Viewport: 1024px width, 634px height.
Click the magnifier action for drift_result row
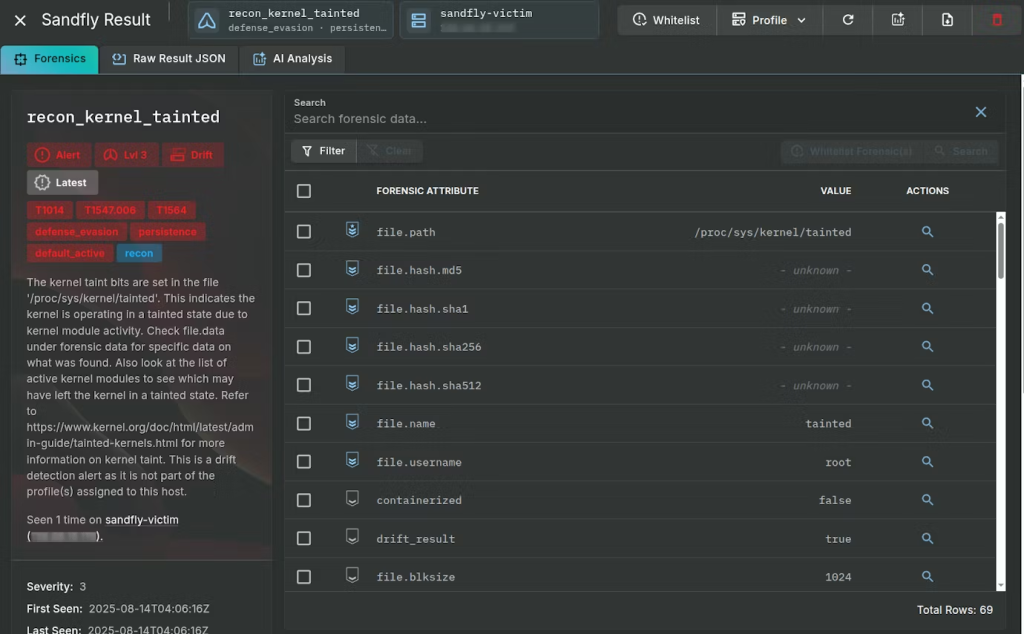point(927,539)
